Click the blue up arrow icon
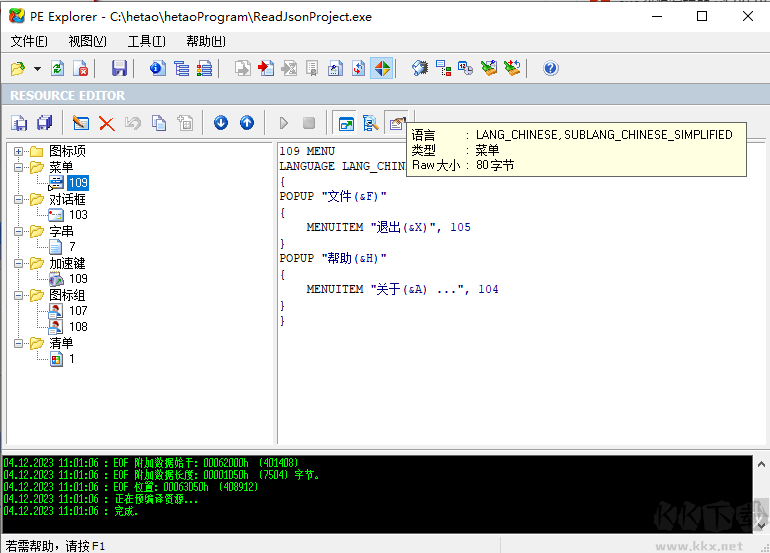770x553 pixels. [246, 123]
